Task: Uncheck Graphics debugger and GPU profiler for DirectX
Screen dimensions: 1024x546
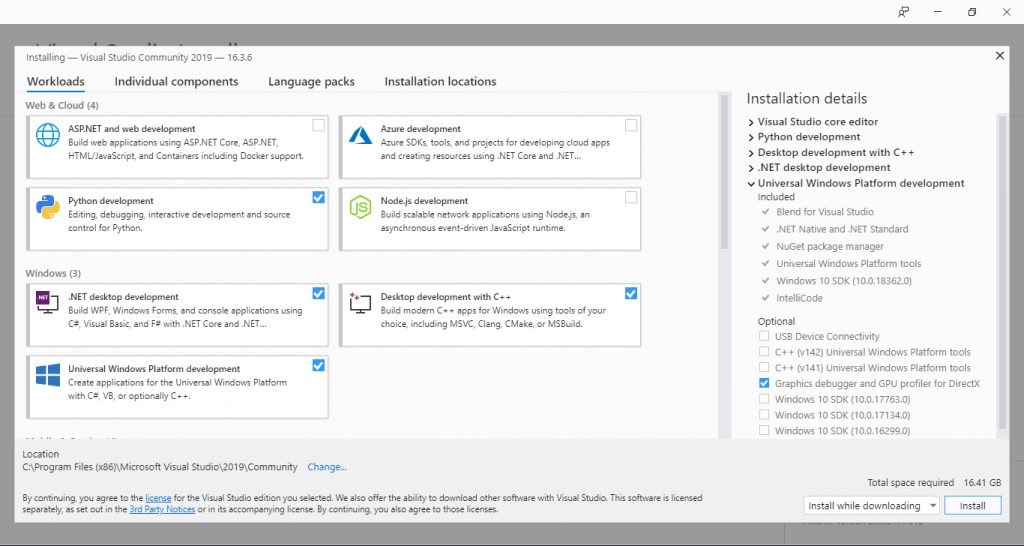Action: (764, 383)
